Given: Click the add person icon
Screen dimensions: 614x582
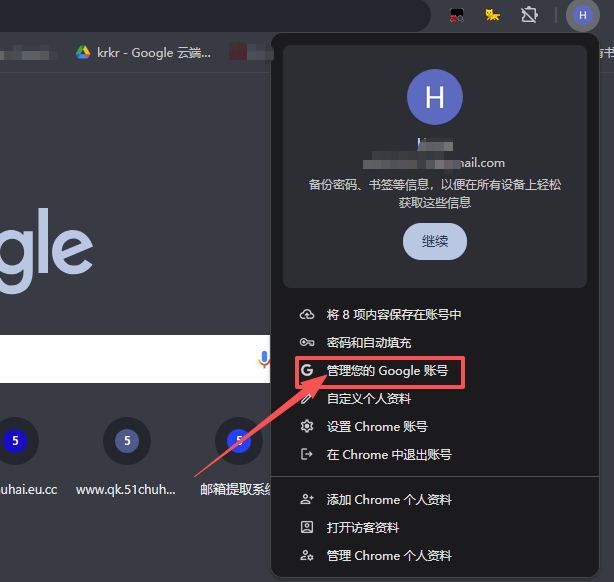Looking at the screenshot, I should [x=307, y=499].
